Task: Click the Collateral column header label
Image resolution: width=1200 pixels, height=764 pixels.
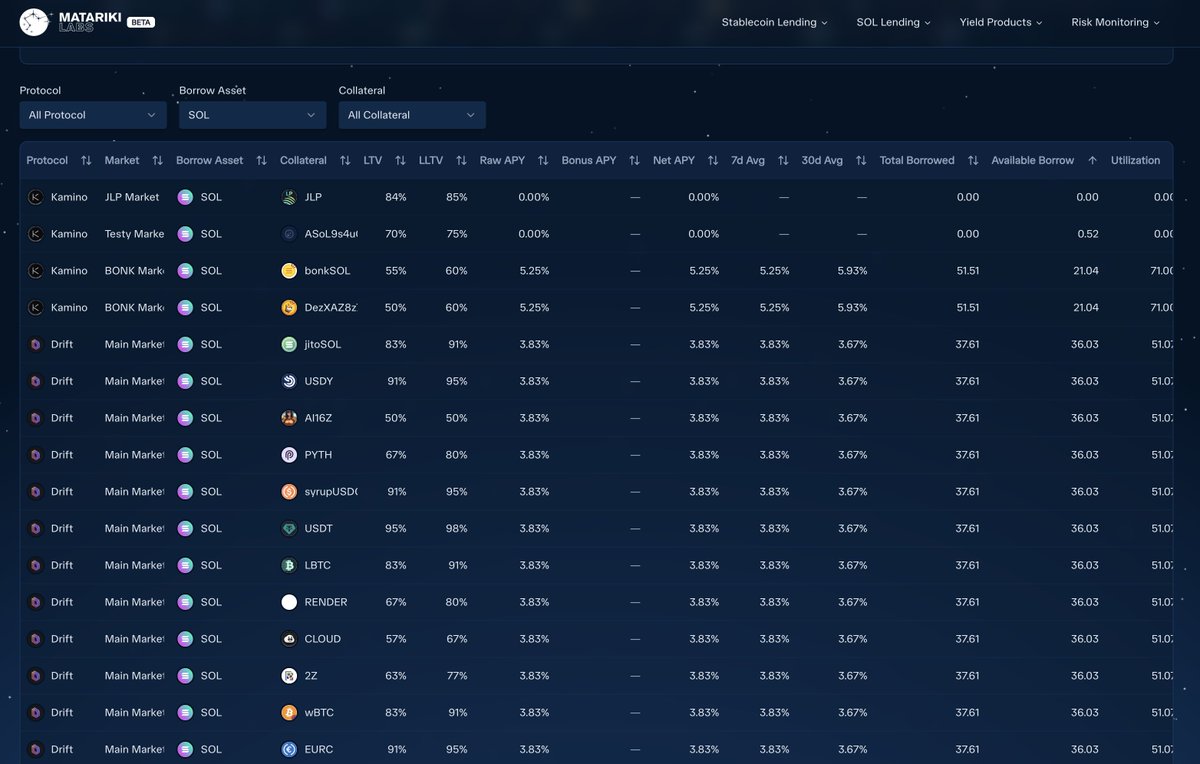Action: tap(303, 160)
